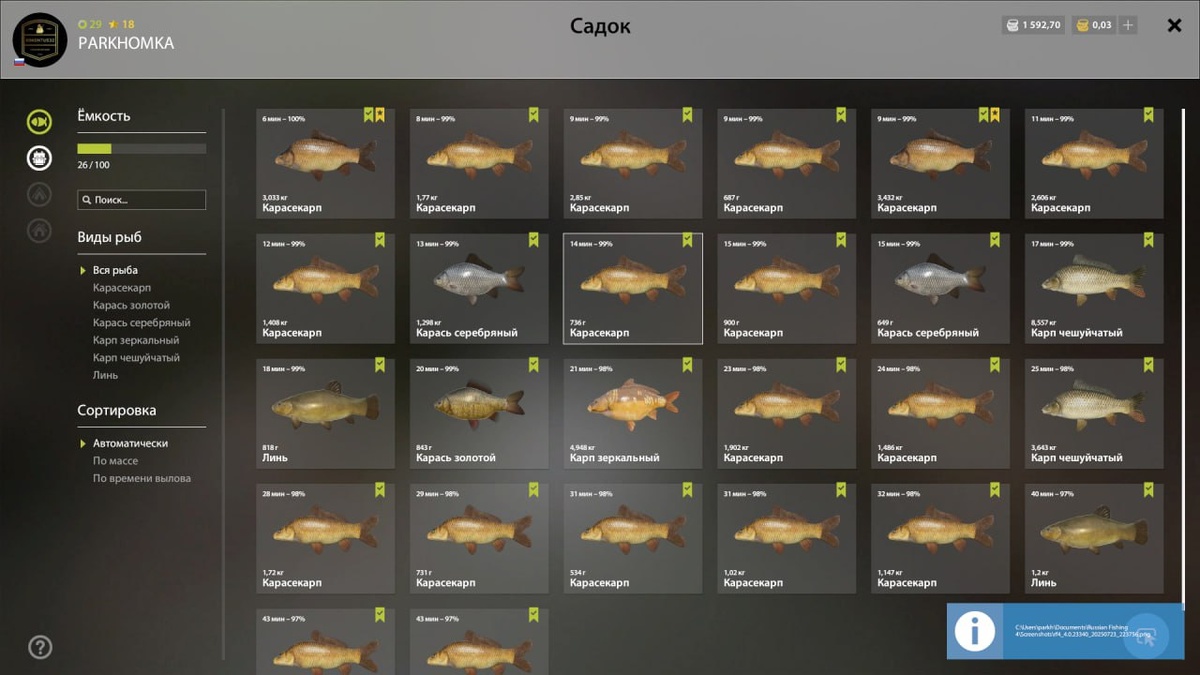Sort fish по времени вылова

141,478
